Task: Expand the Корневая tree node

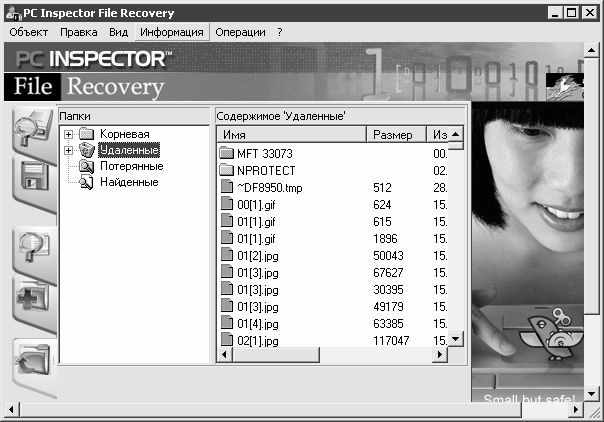Action: tap(68, 134)
